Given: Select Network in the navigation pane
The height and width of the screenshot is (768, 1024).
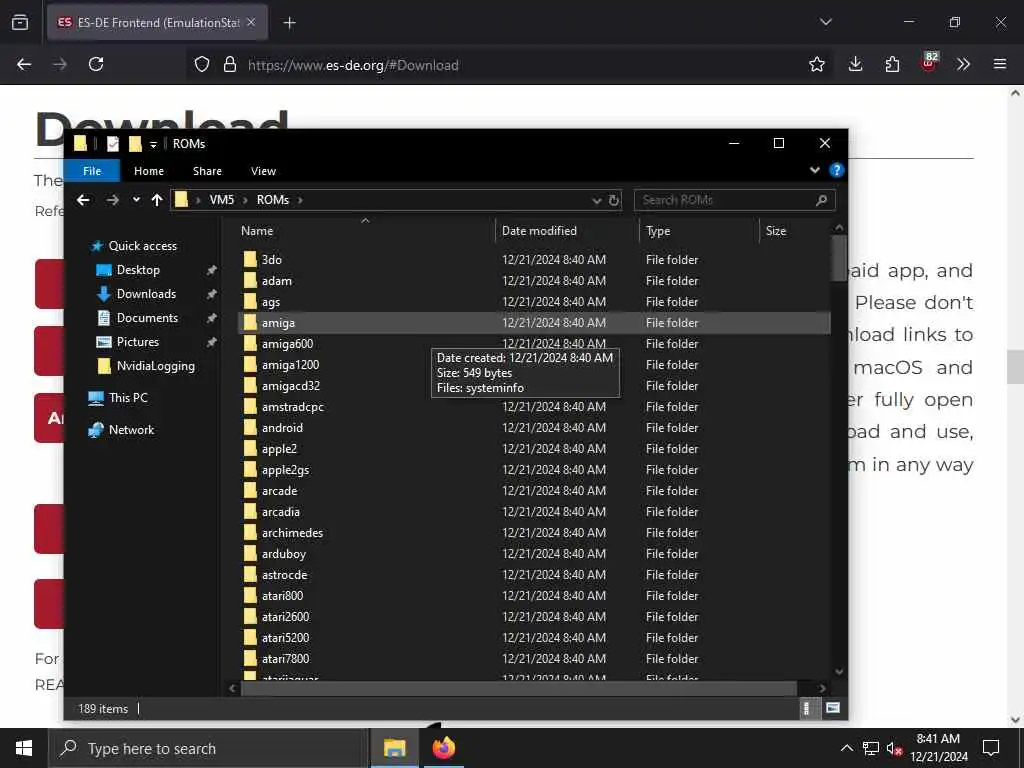Looking at the screenshot, I should click(131, 430).
